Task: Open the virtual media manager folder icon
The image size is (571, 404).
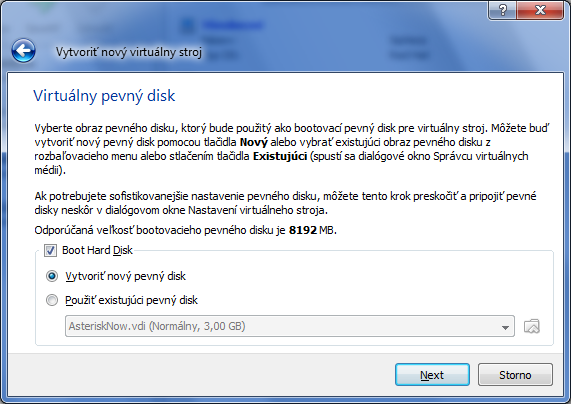Action: [532, 326]
